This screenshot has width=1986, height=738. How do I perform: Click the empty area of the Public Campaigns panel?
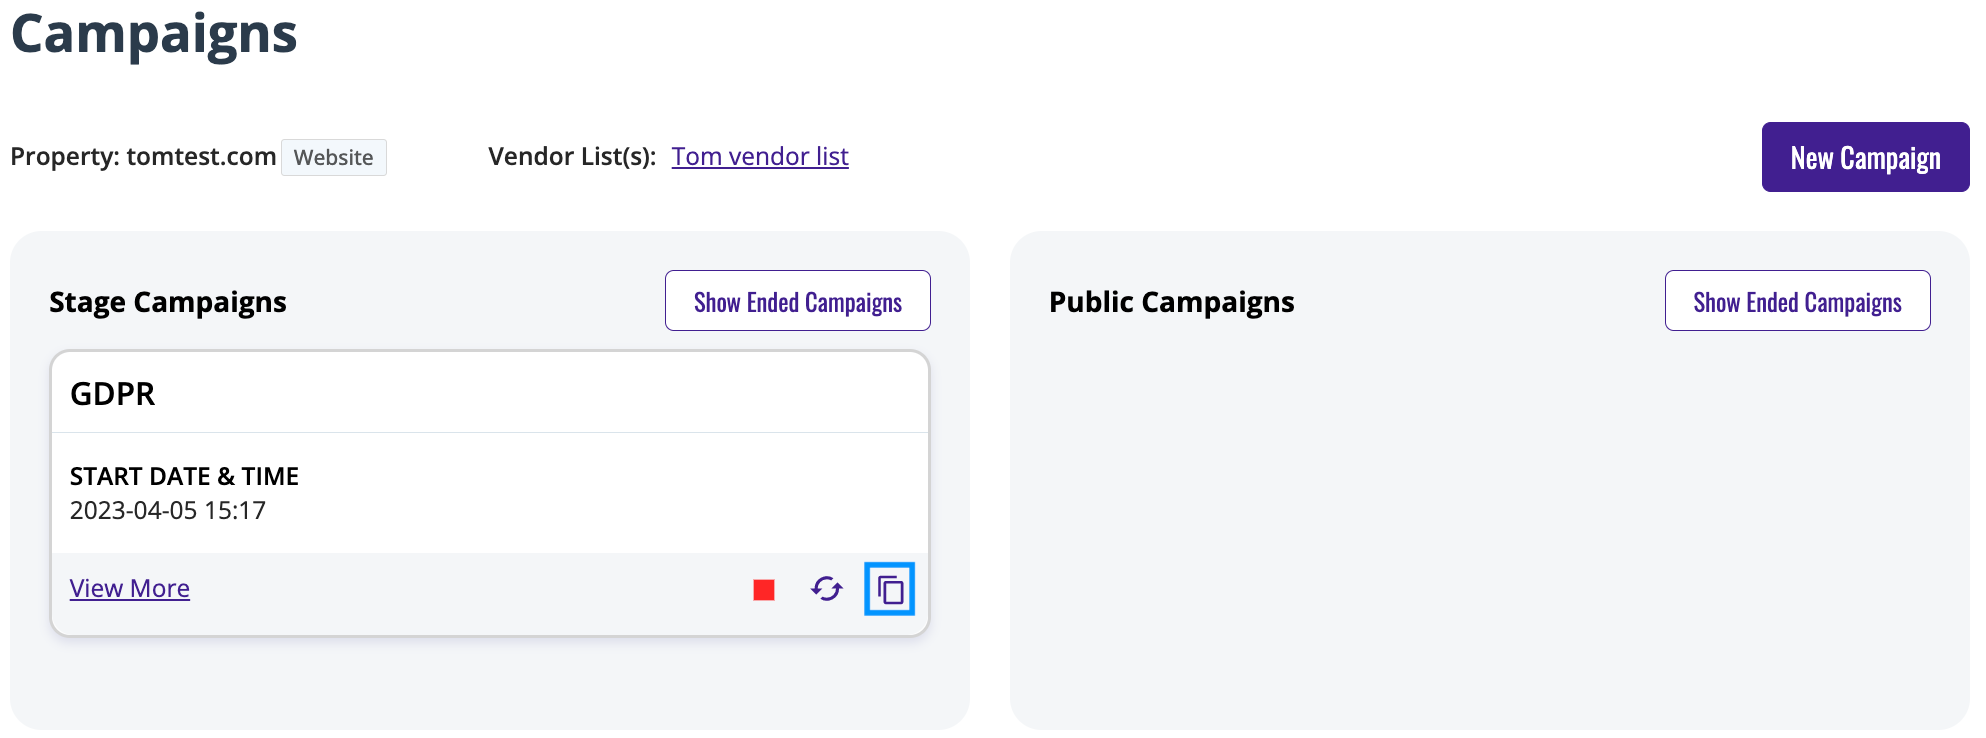coord(1490,530)
